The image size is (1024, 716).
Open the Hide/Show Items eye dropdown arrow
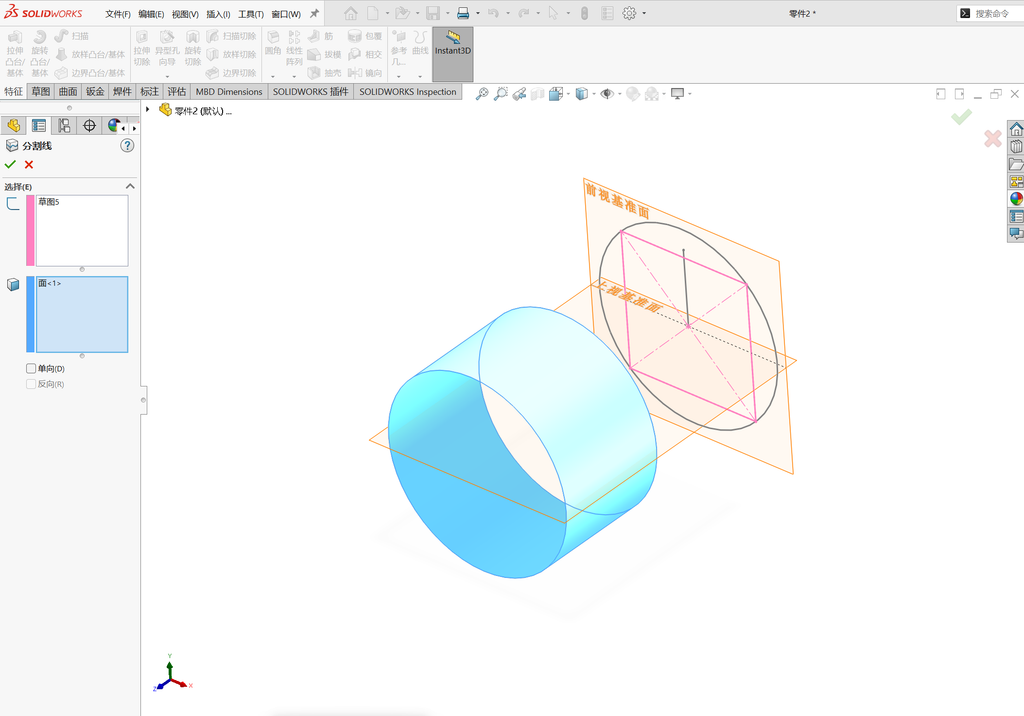point(619,94)
